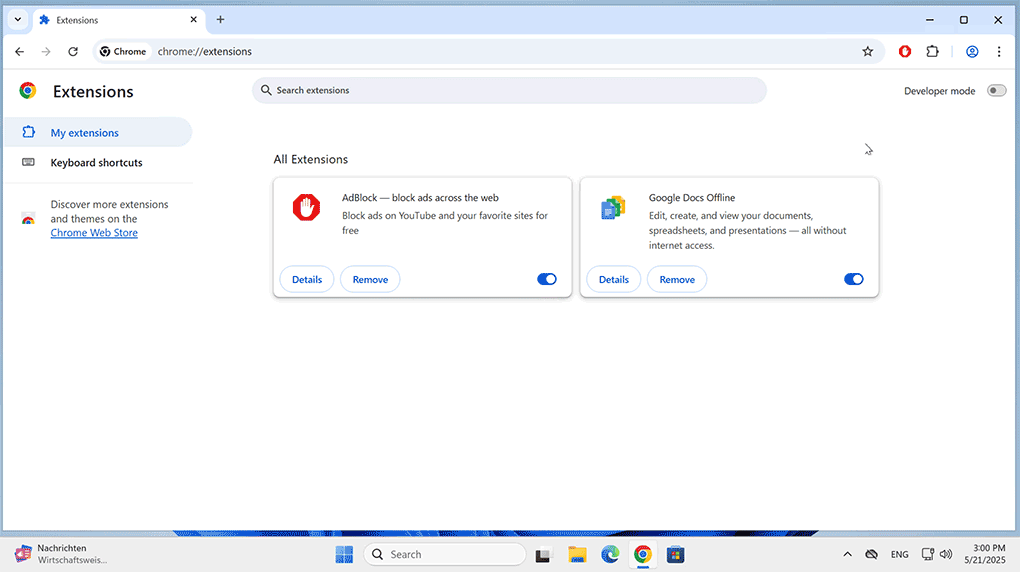Click the Chrome Web Store rainbow icon
This screenshot has width=1020, height=572.
click(x=28, y=219)
